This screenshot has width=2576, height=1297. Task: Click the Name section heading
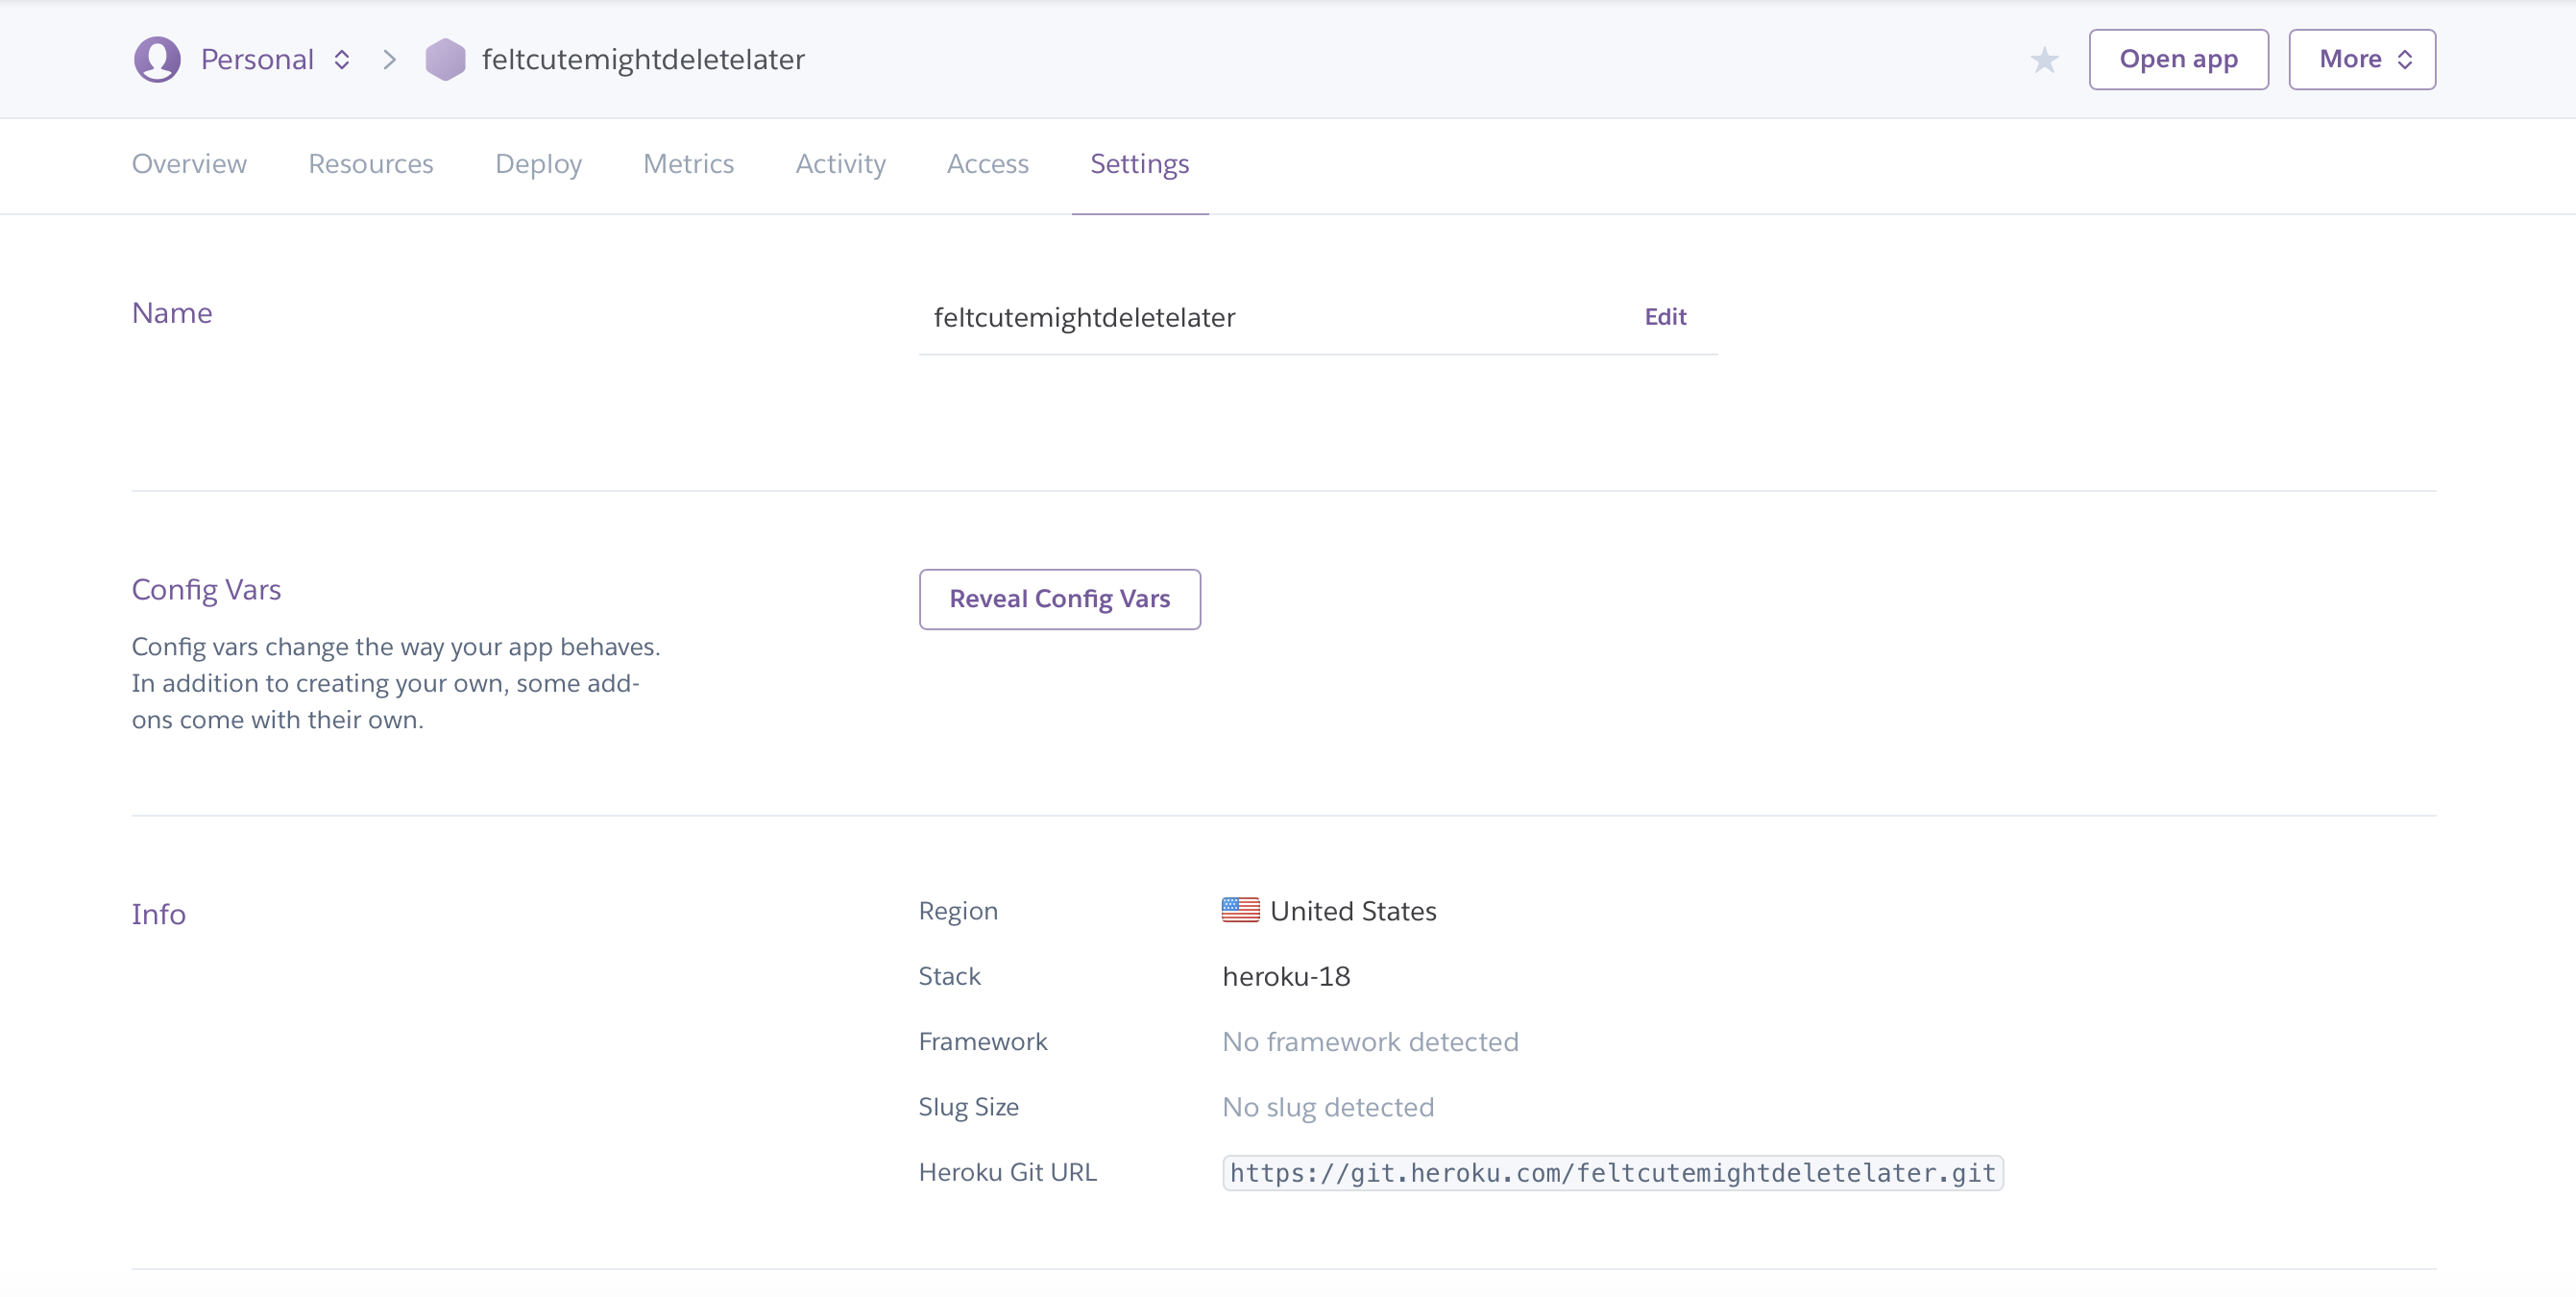click(x=172, y=313)
